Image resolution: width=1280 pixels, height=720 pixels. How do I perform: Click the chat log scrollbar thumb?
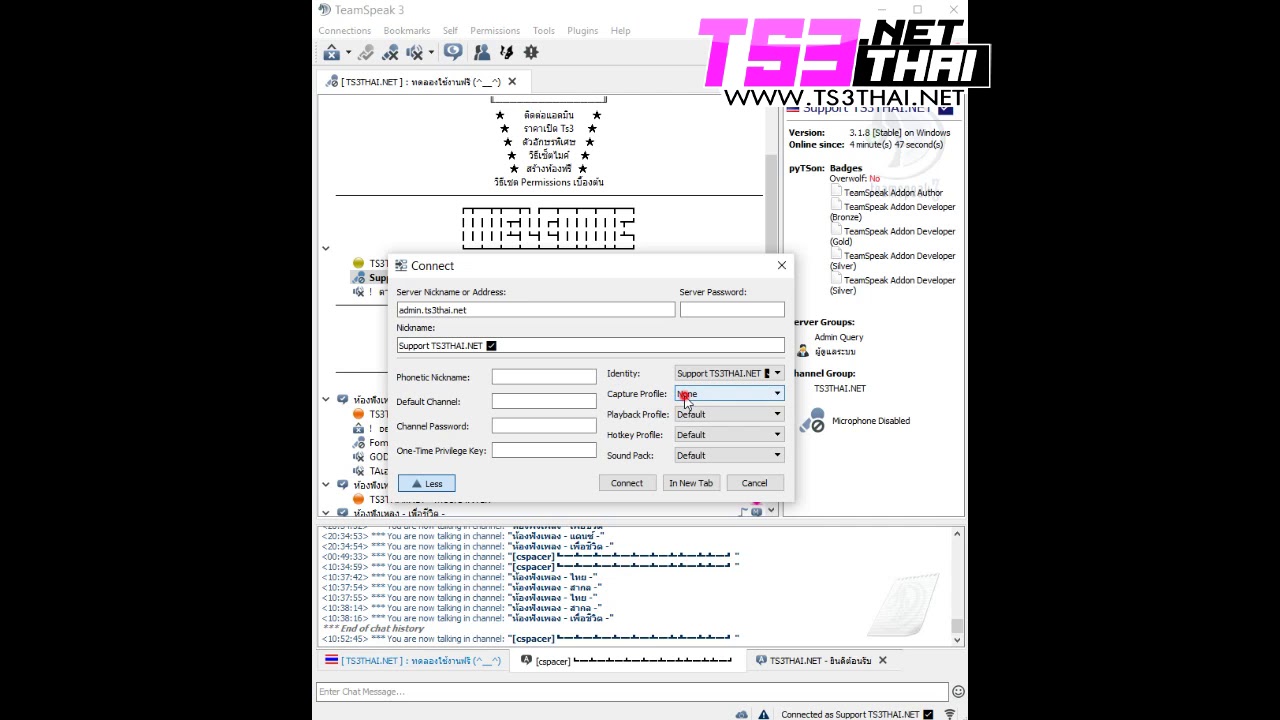[x=957, y=627]
